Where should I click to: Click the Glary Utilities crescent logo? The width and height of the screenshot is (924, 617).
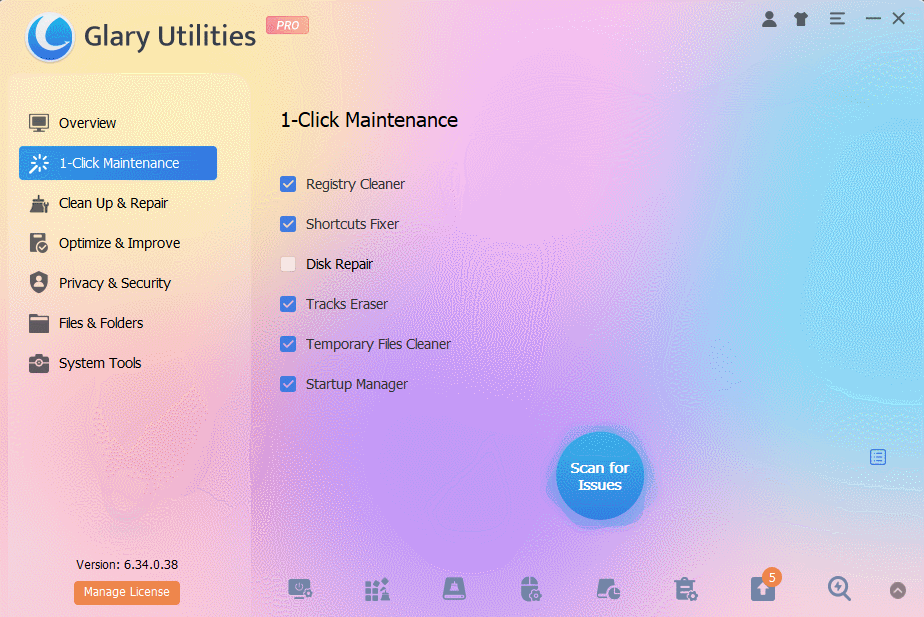(x=50, y=37)
